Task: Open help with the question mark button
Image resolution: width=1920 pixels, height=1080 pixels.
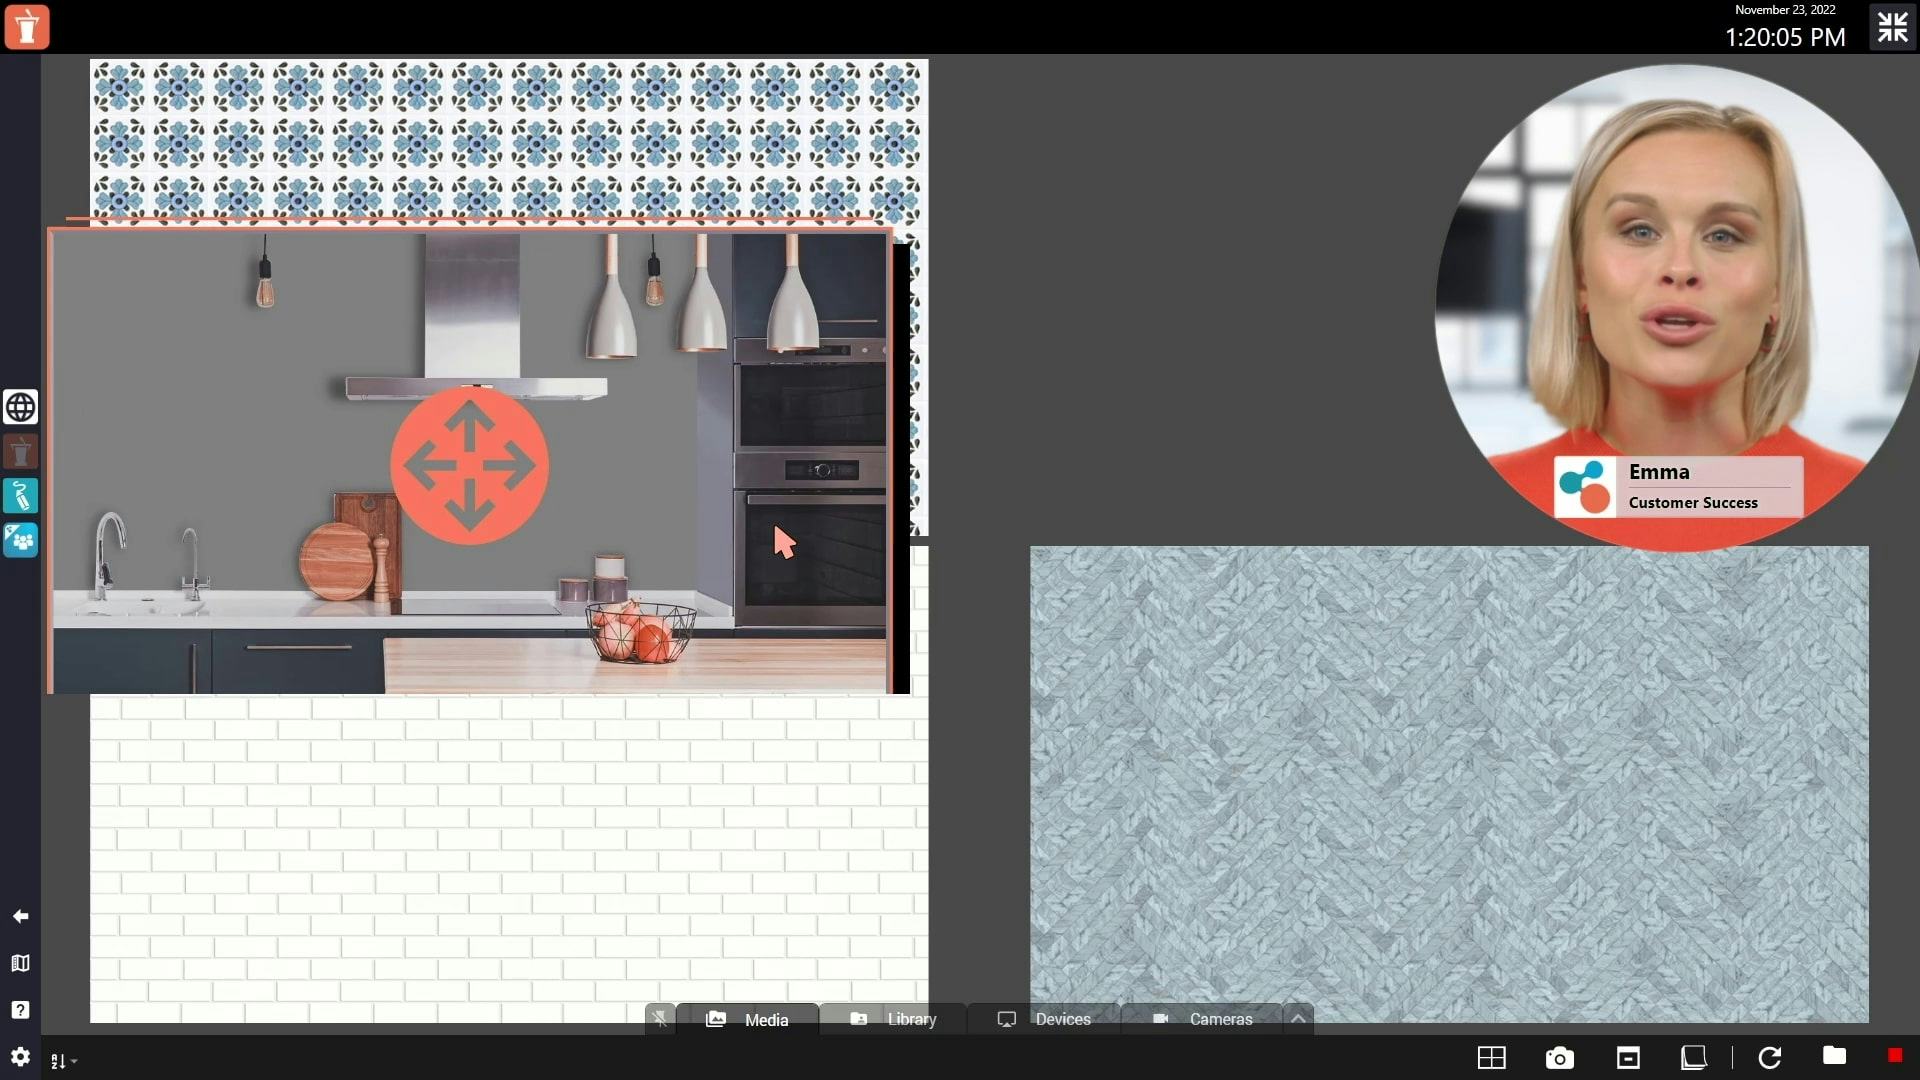Action: coord(20,1010)
